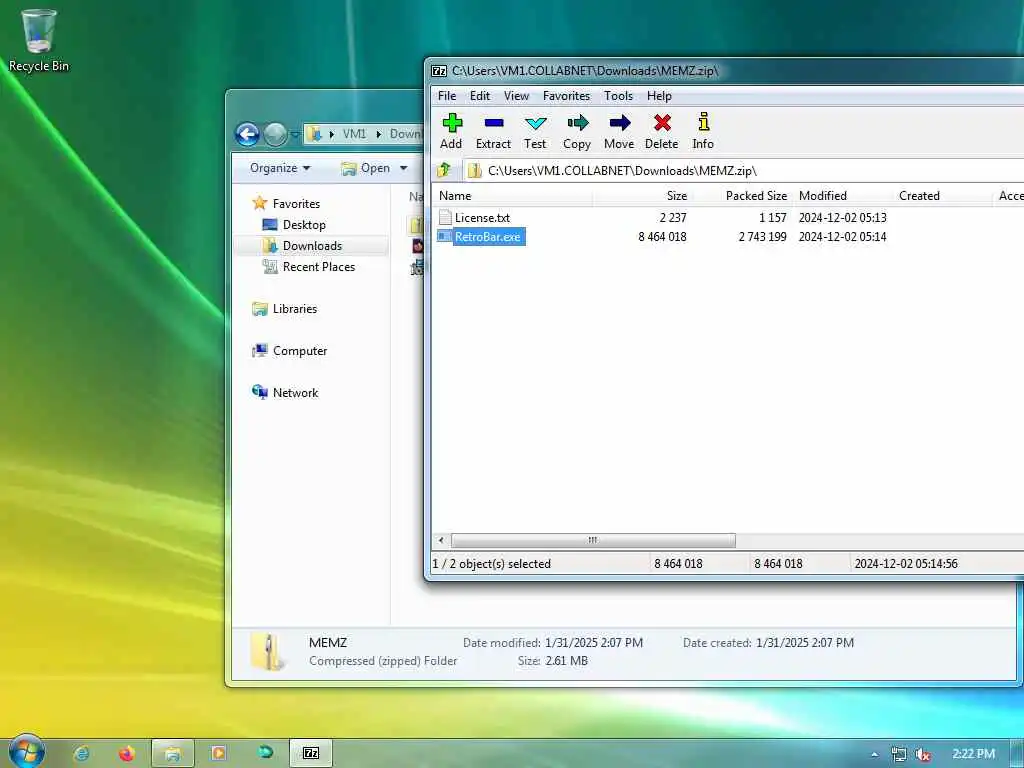Sort by Size column header
Screen dimensions: 1024x768
click(642, 195)
